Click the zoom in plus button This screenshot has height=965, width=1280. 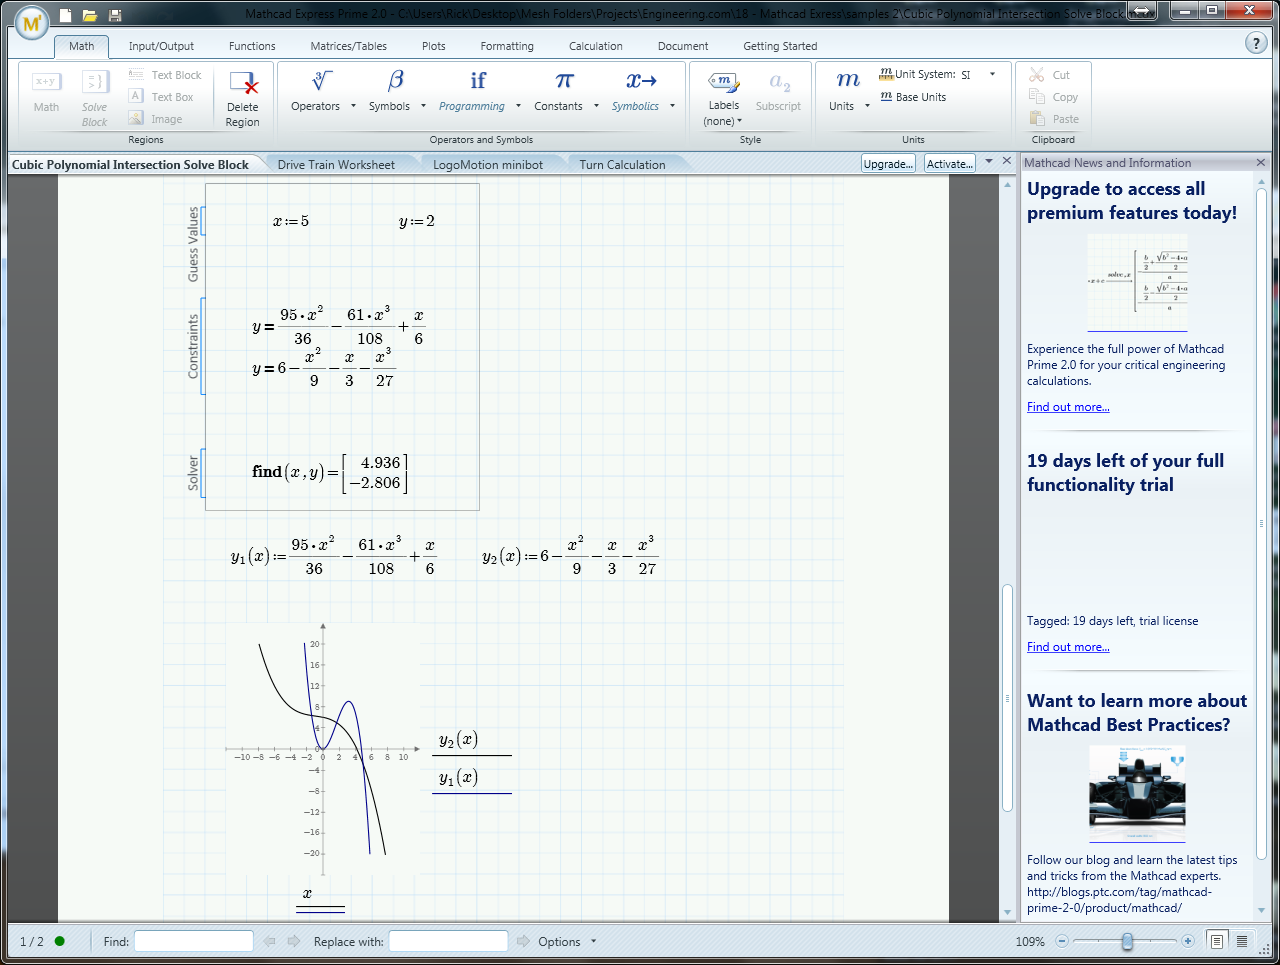click(1188, 941)
